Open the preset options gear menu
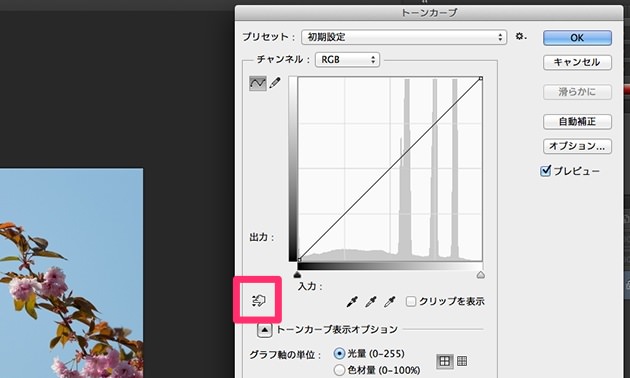This screenshot has width=630, height=378. point(521,37)
